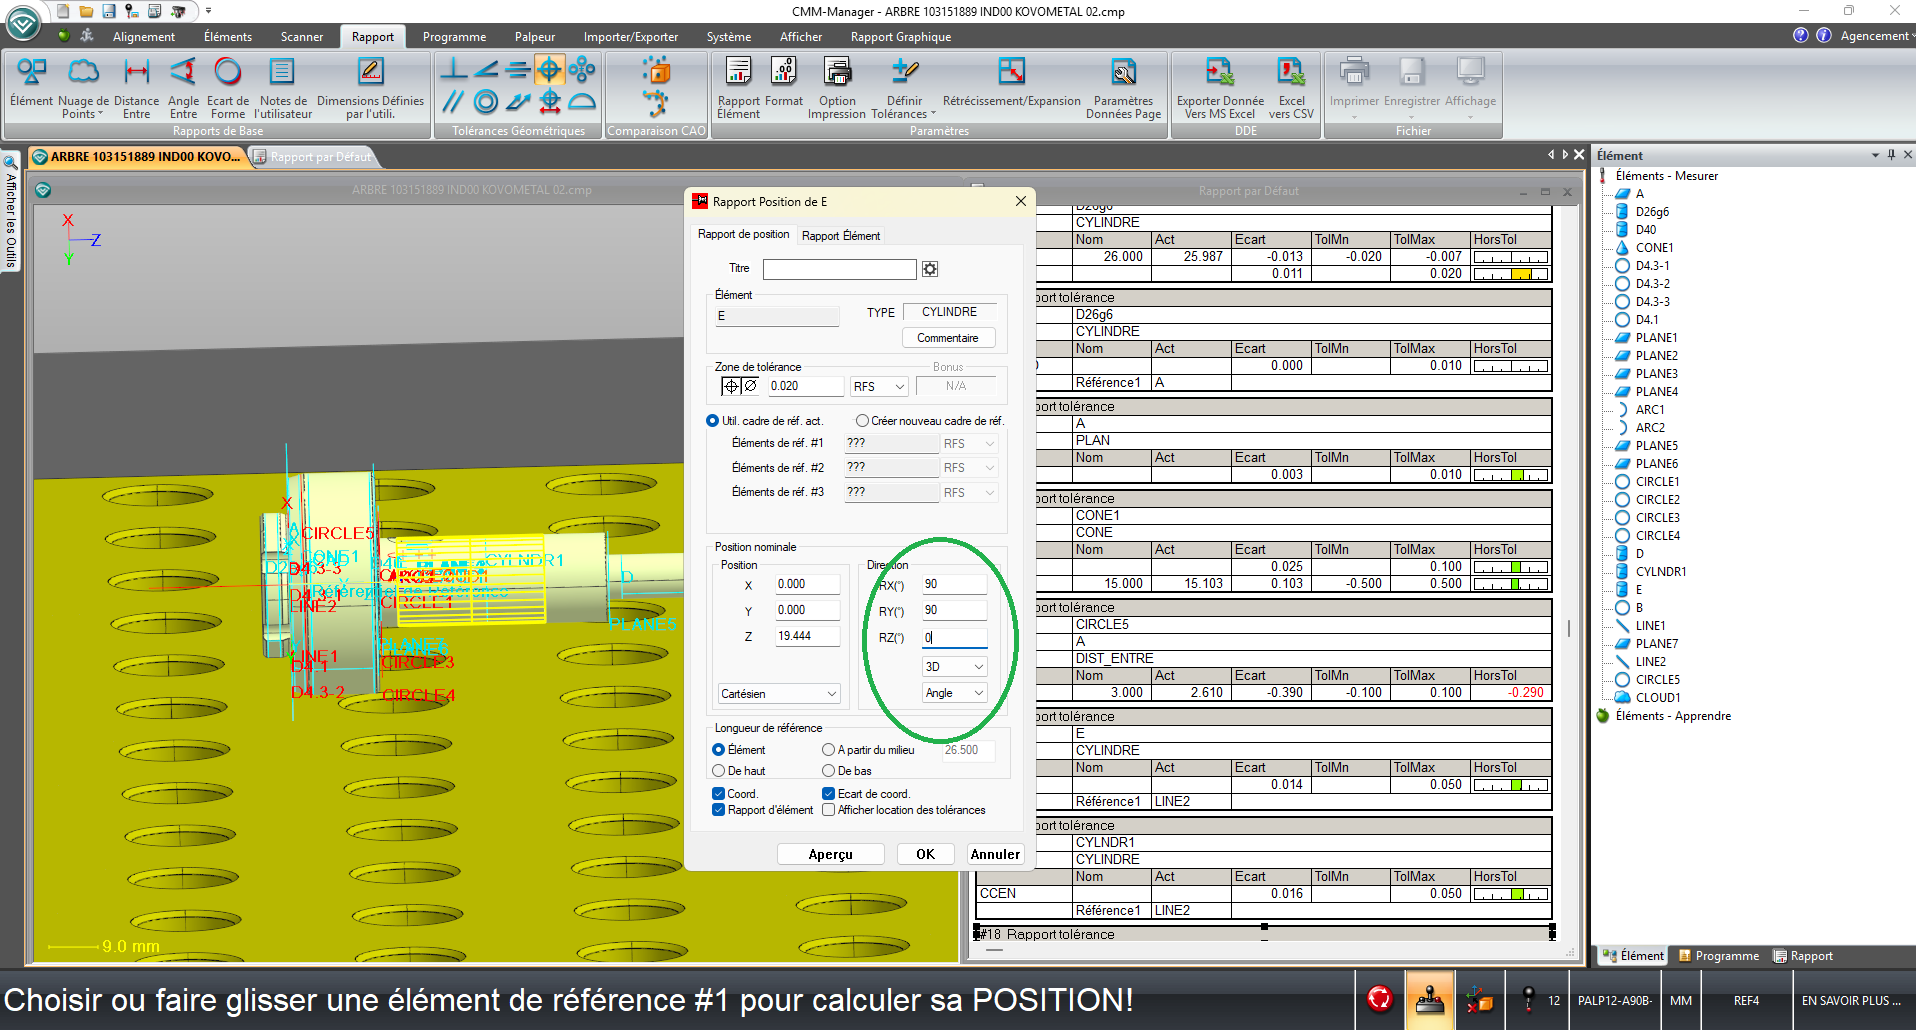Open the RFS material condition dropdown
This screenshot has height=1030, width=1916.
879,387
